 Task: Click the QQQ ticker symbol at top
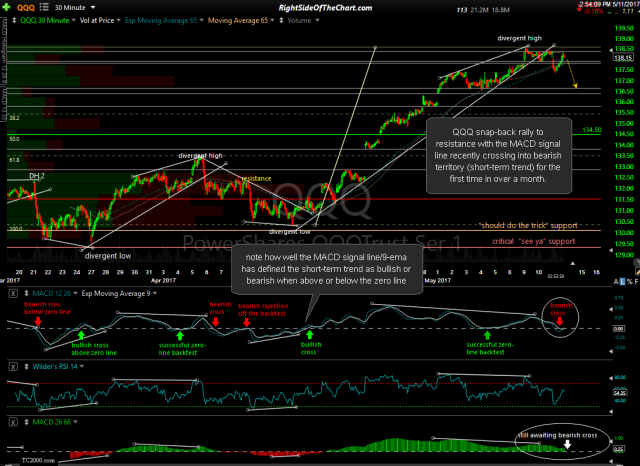(x=26, y=7)
